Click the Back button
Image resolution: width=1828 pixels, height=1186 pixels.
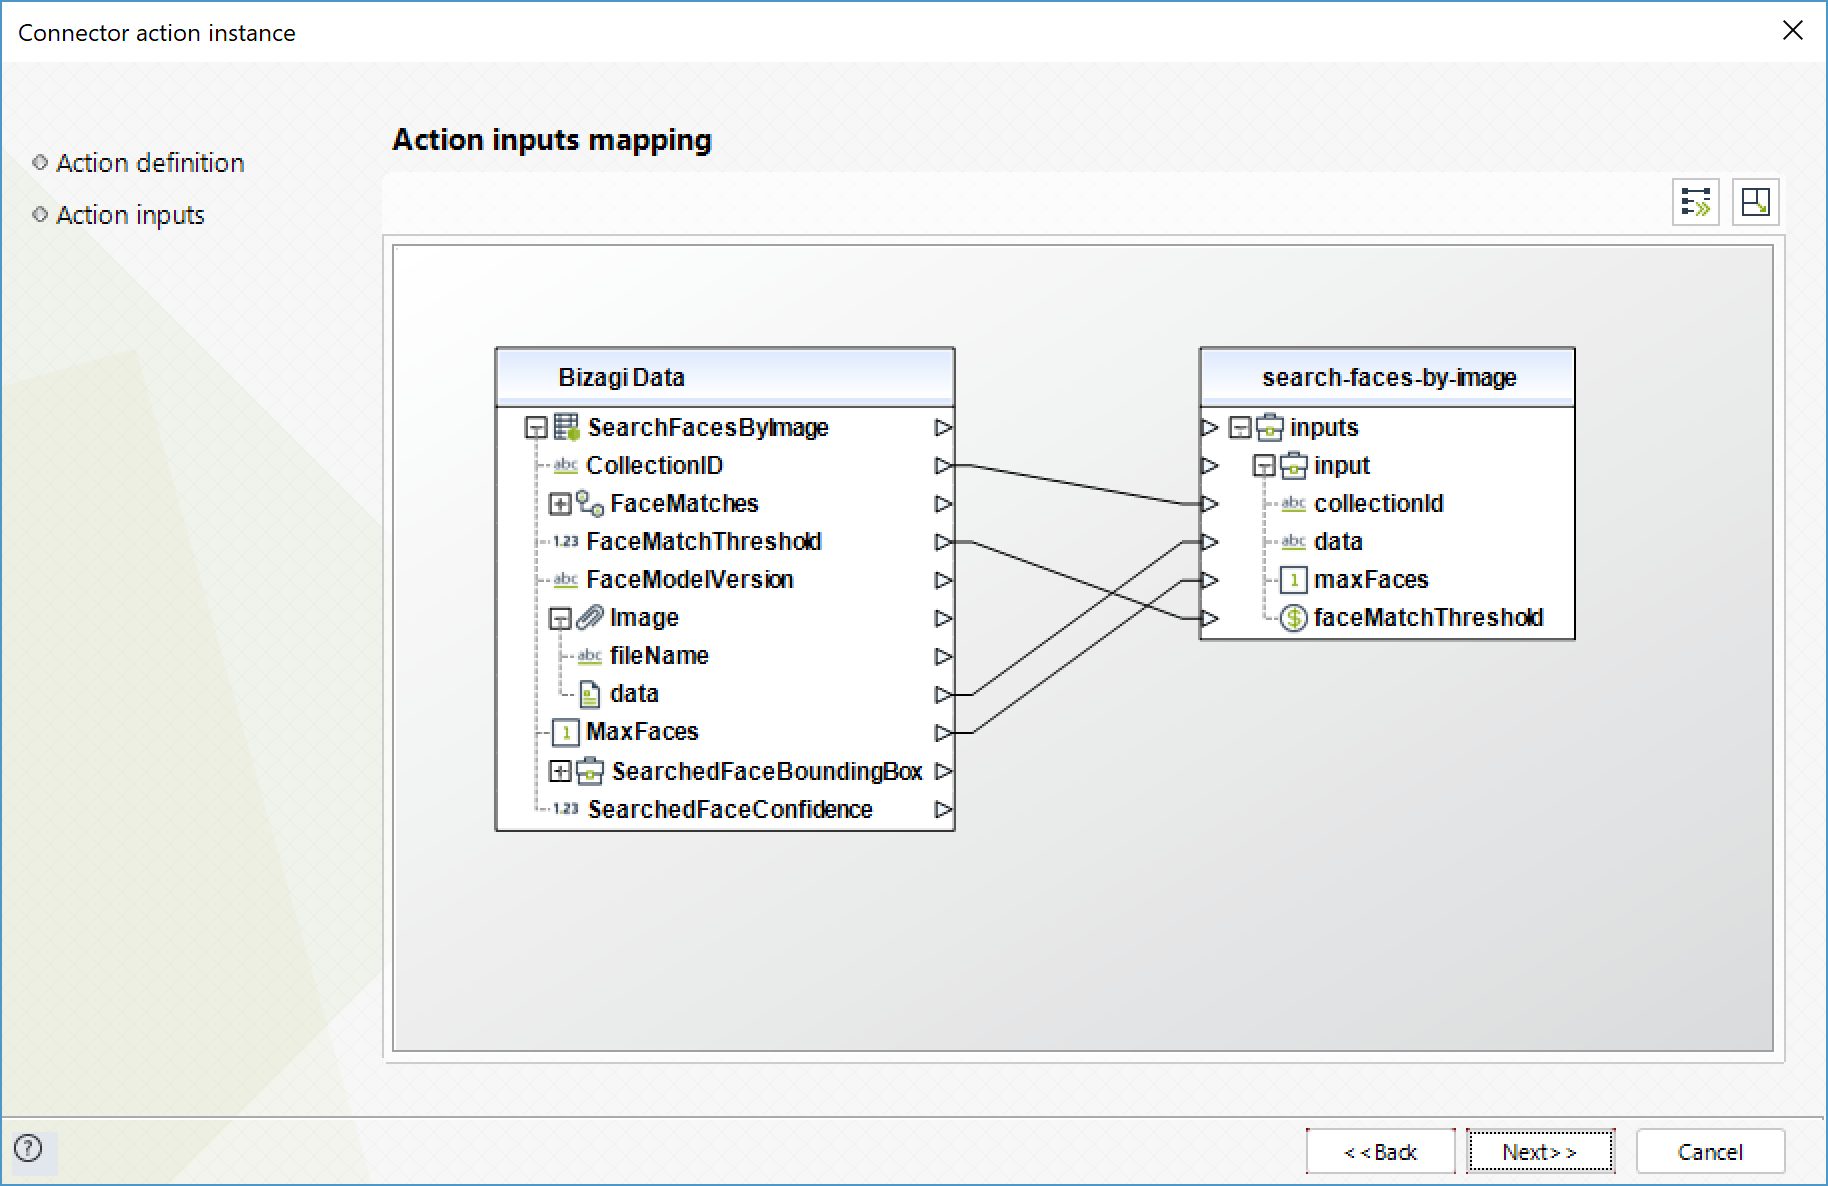1380,1152
